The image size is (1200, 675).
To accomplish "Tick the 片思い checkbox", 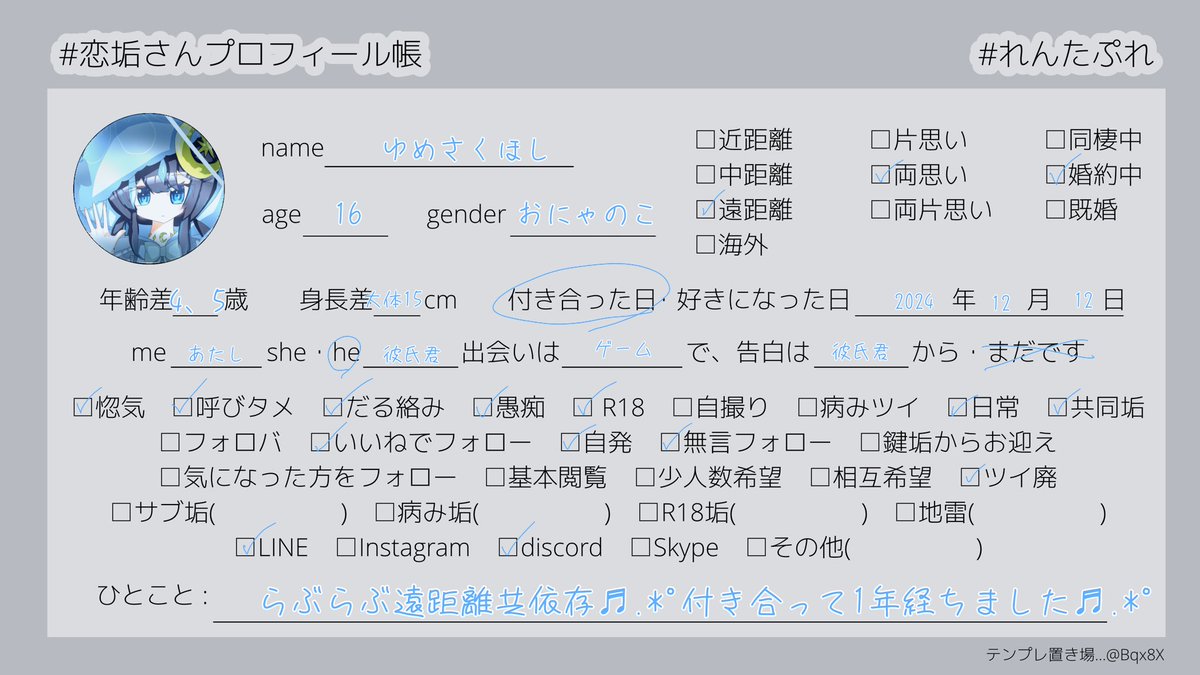I will (x=881, y=140).
